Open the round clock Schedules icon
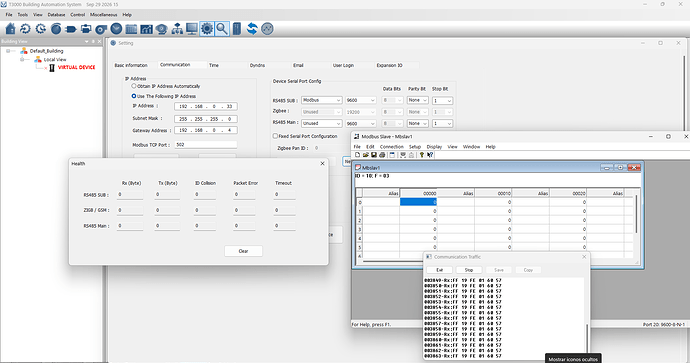Viewport: 690px width, 363px height. (x=116, y=29)
